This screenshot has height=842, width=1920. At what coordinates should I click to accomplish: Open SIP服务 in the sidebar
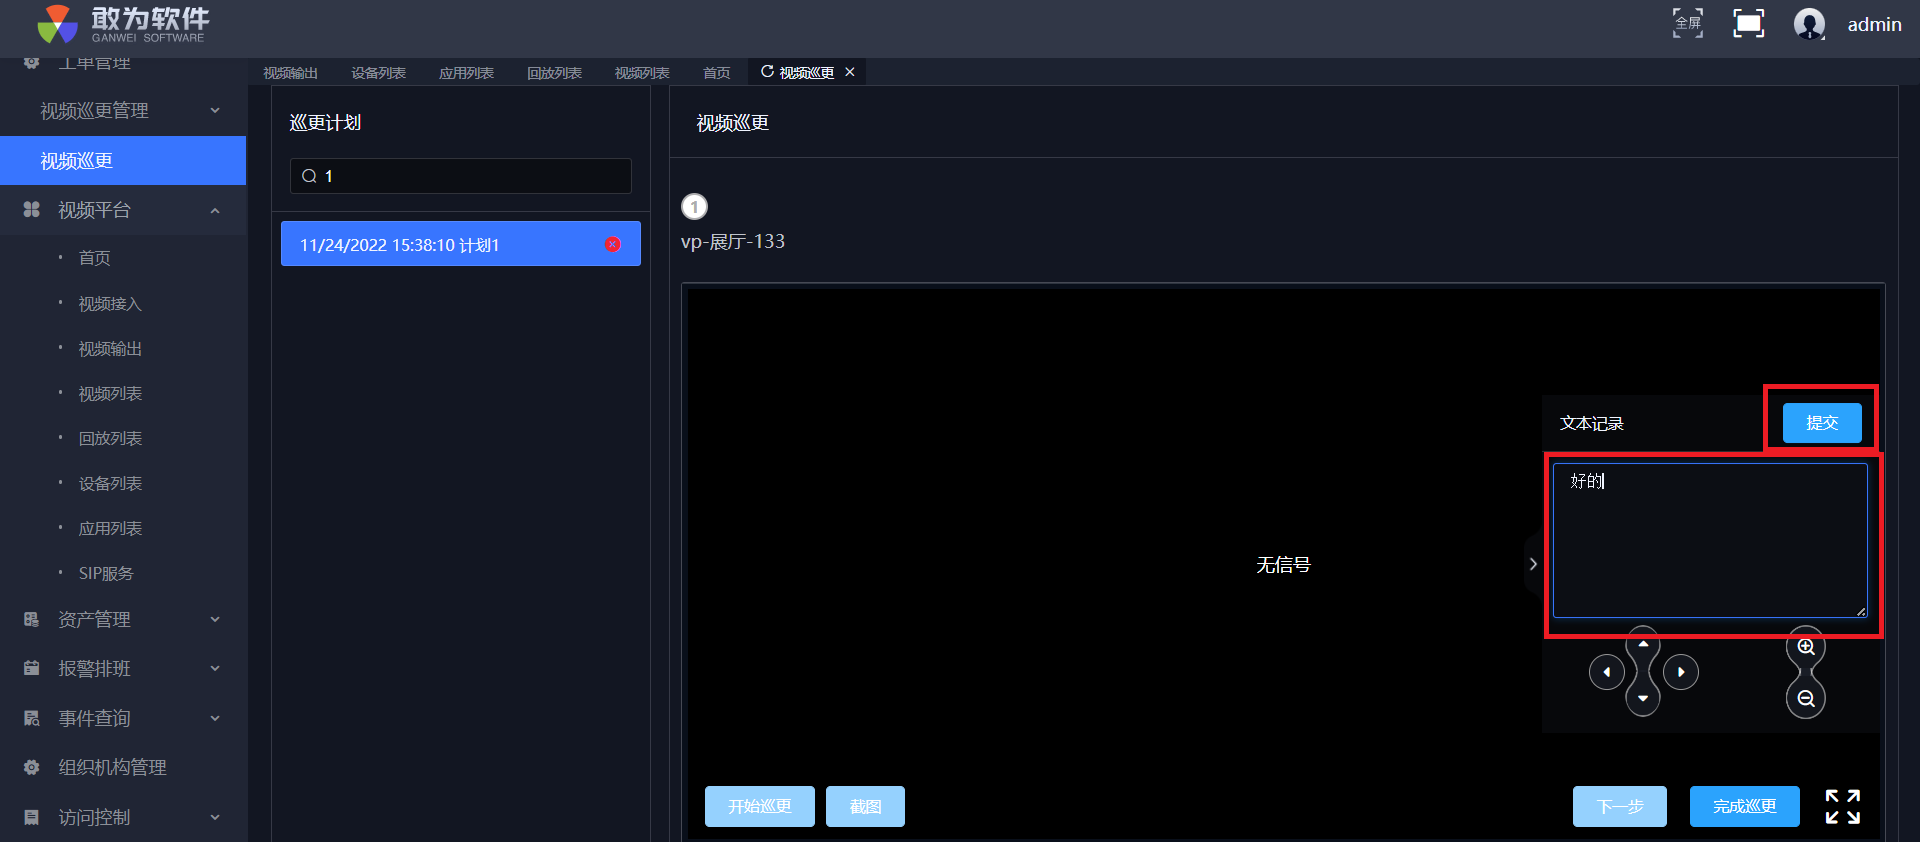pos(106,574)
